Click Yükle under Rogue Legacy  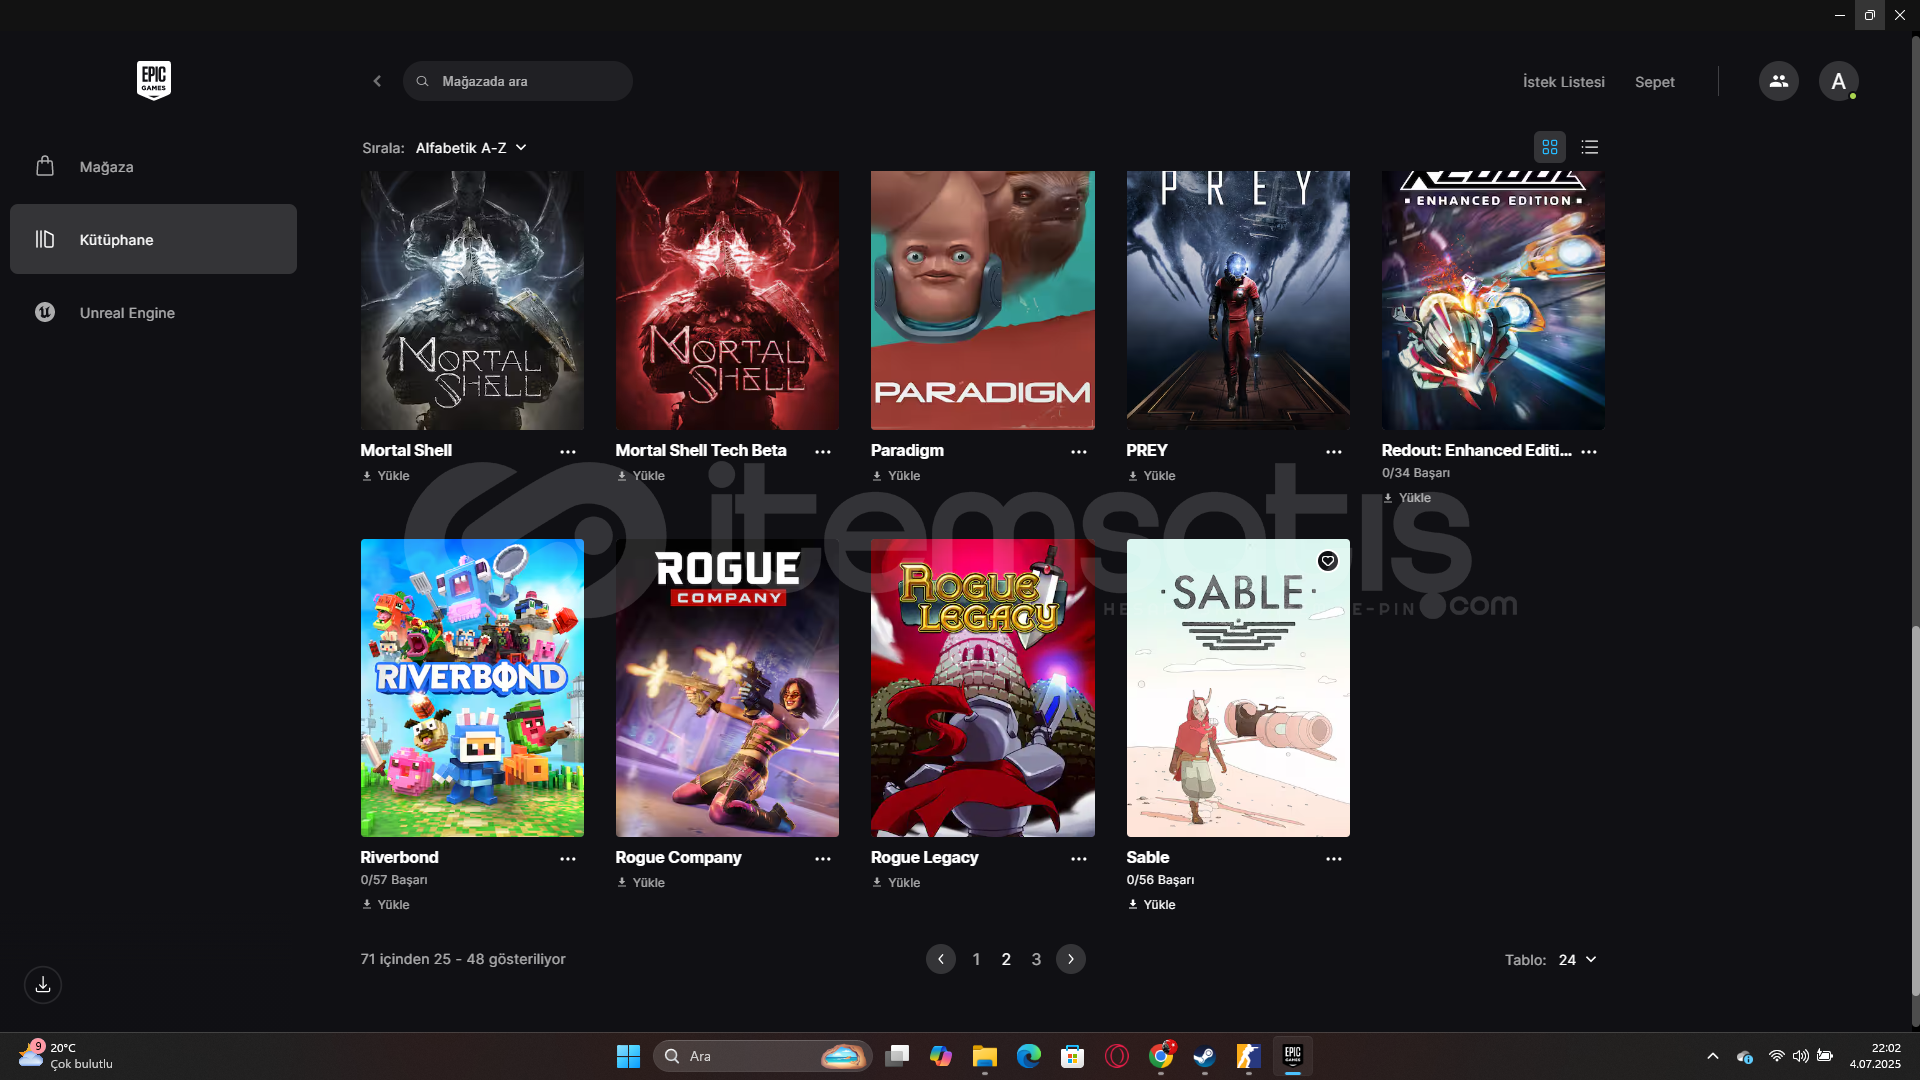(x=896, y=883)
